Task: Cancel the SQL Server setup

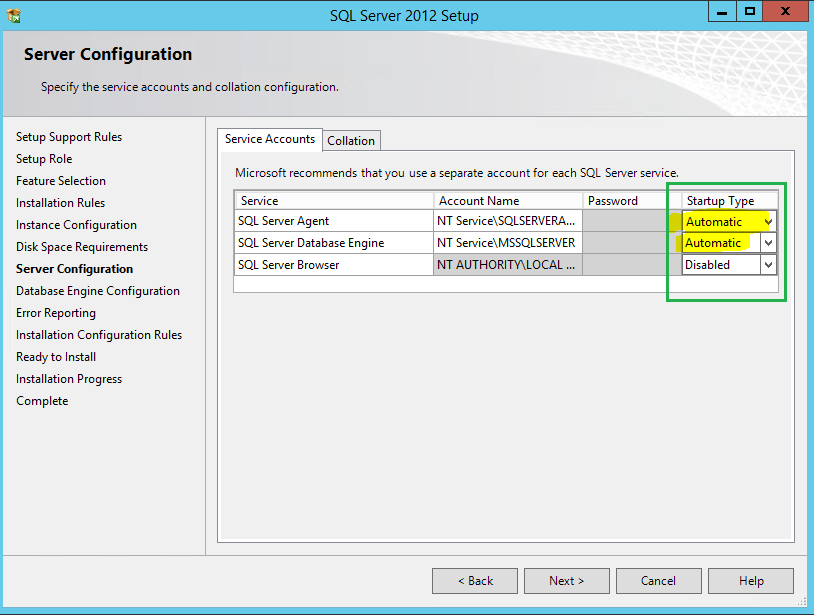Action: pyautogui.click(x=659, y=581)
